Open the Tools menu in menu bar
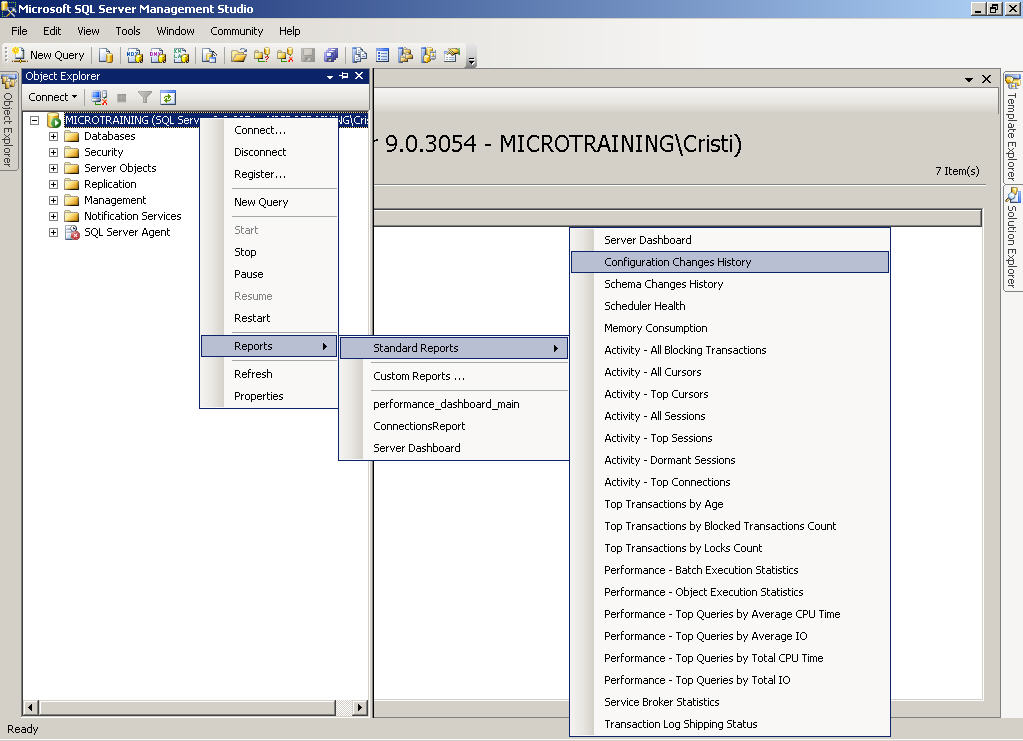 tap(128, 31)
